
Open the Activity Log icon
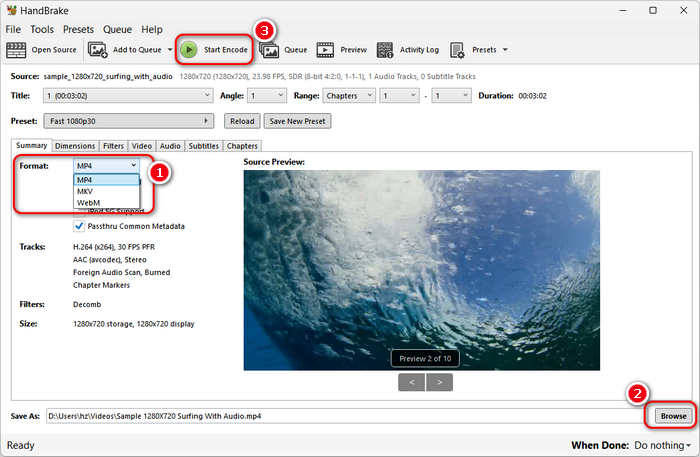click(x=385, y=50)
